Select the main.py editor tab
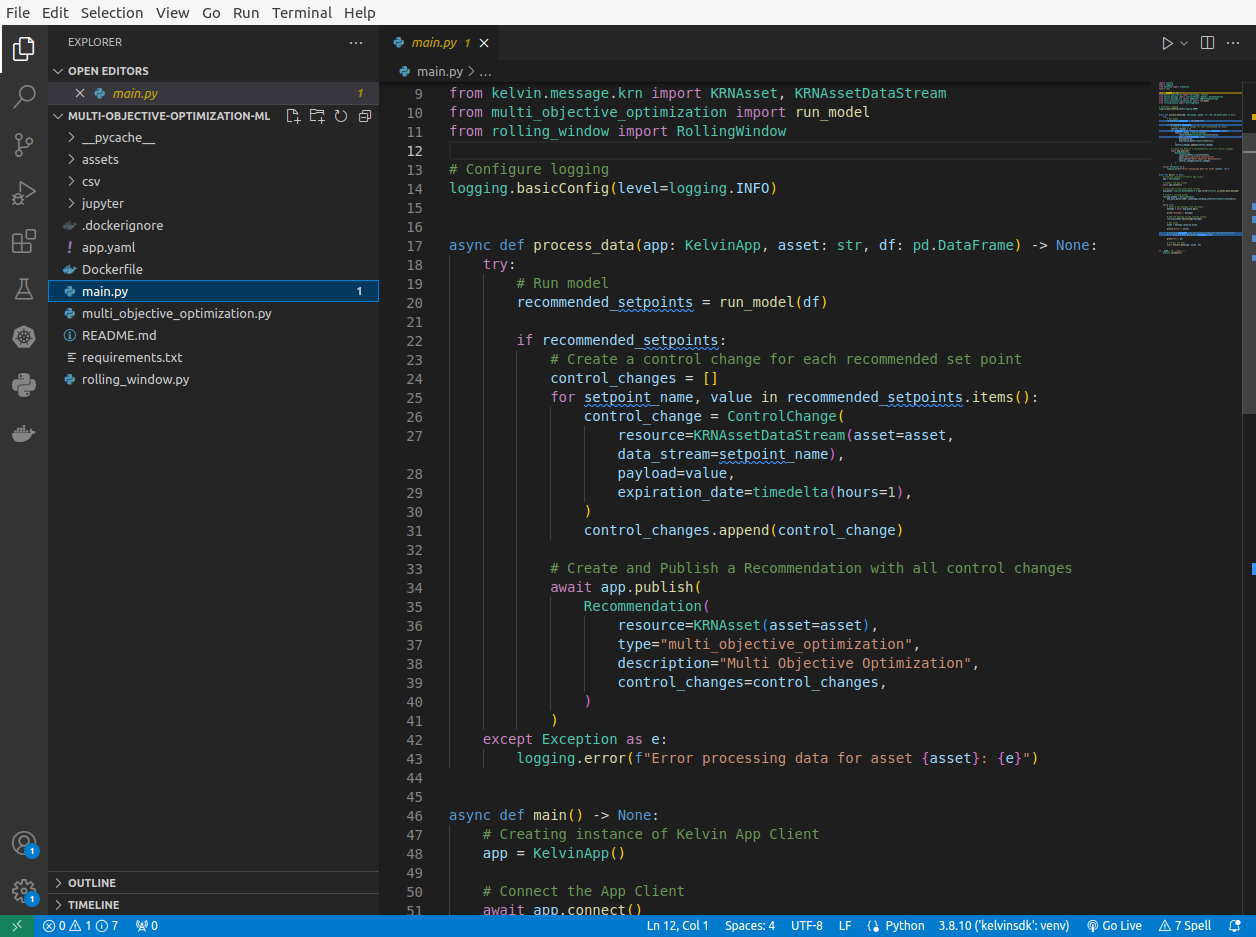Image resolution: width=1256 pixels, height=937 pixels. [x=434, y=43]
